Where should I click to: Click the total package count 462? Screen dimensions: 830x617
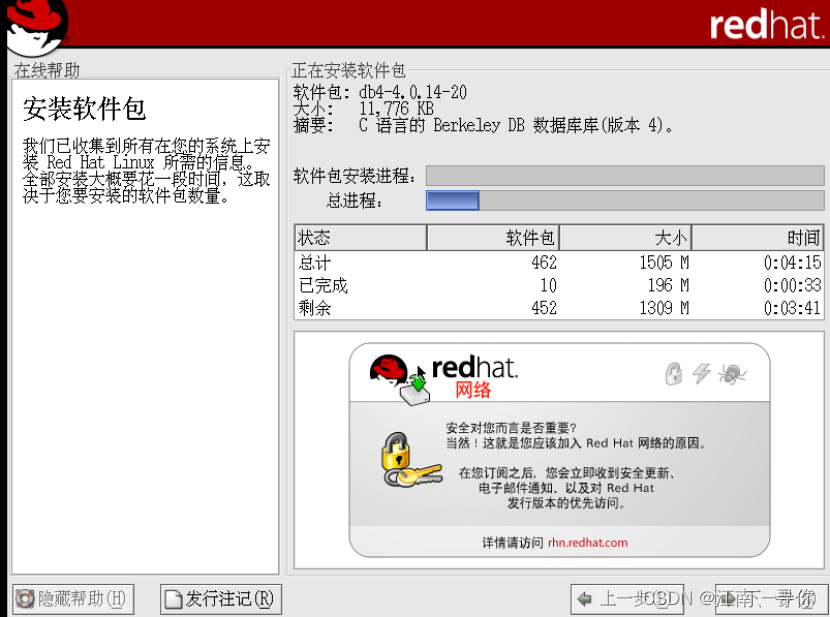[544, 262]
